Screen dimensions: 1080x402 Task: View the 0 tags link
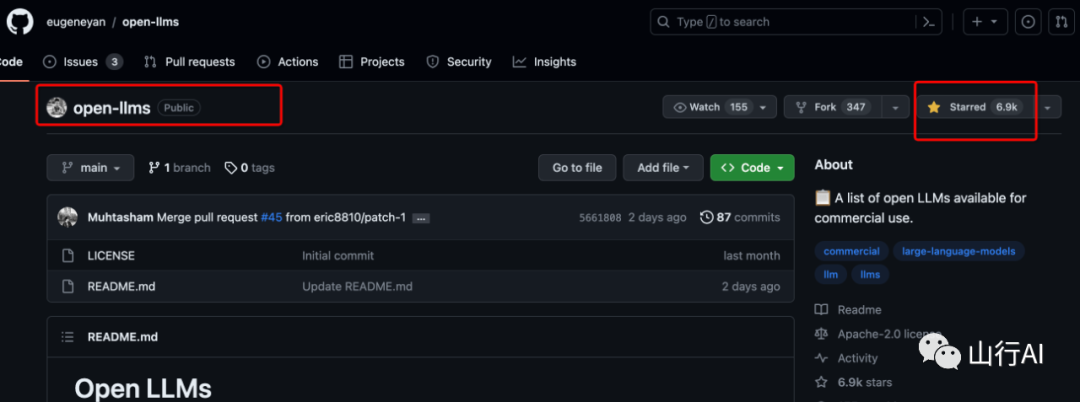(x=249, y=168)
